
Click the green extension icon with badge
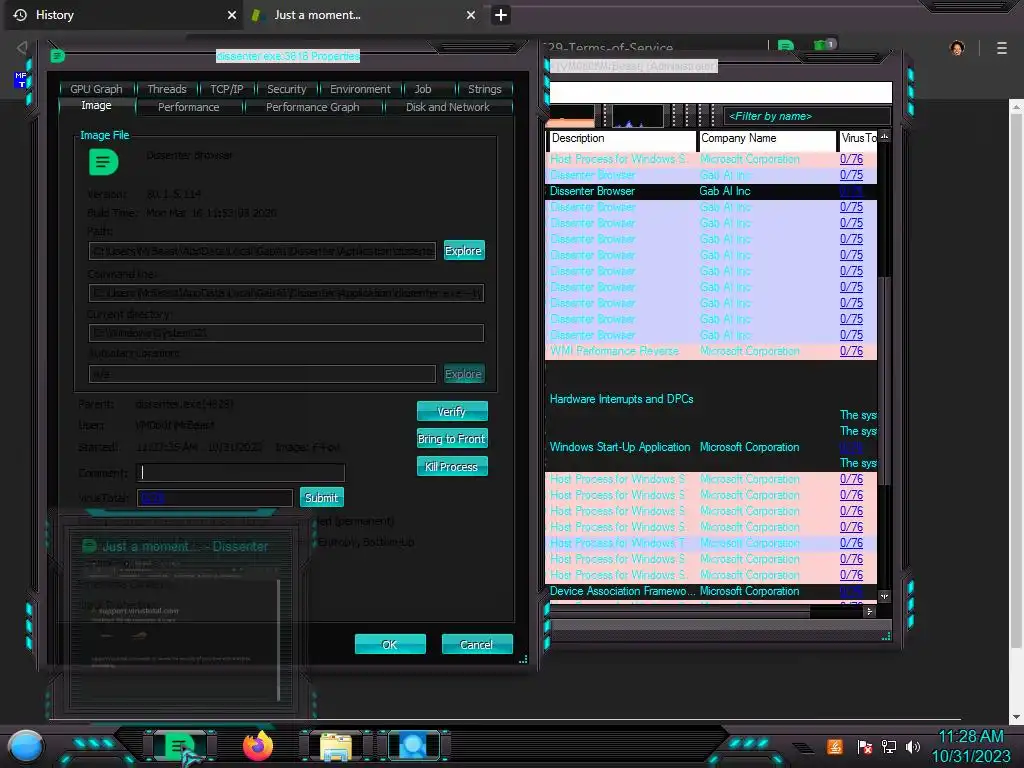coord(824,45)
